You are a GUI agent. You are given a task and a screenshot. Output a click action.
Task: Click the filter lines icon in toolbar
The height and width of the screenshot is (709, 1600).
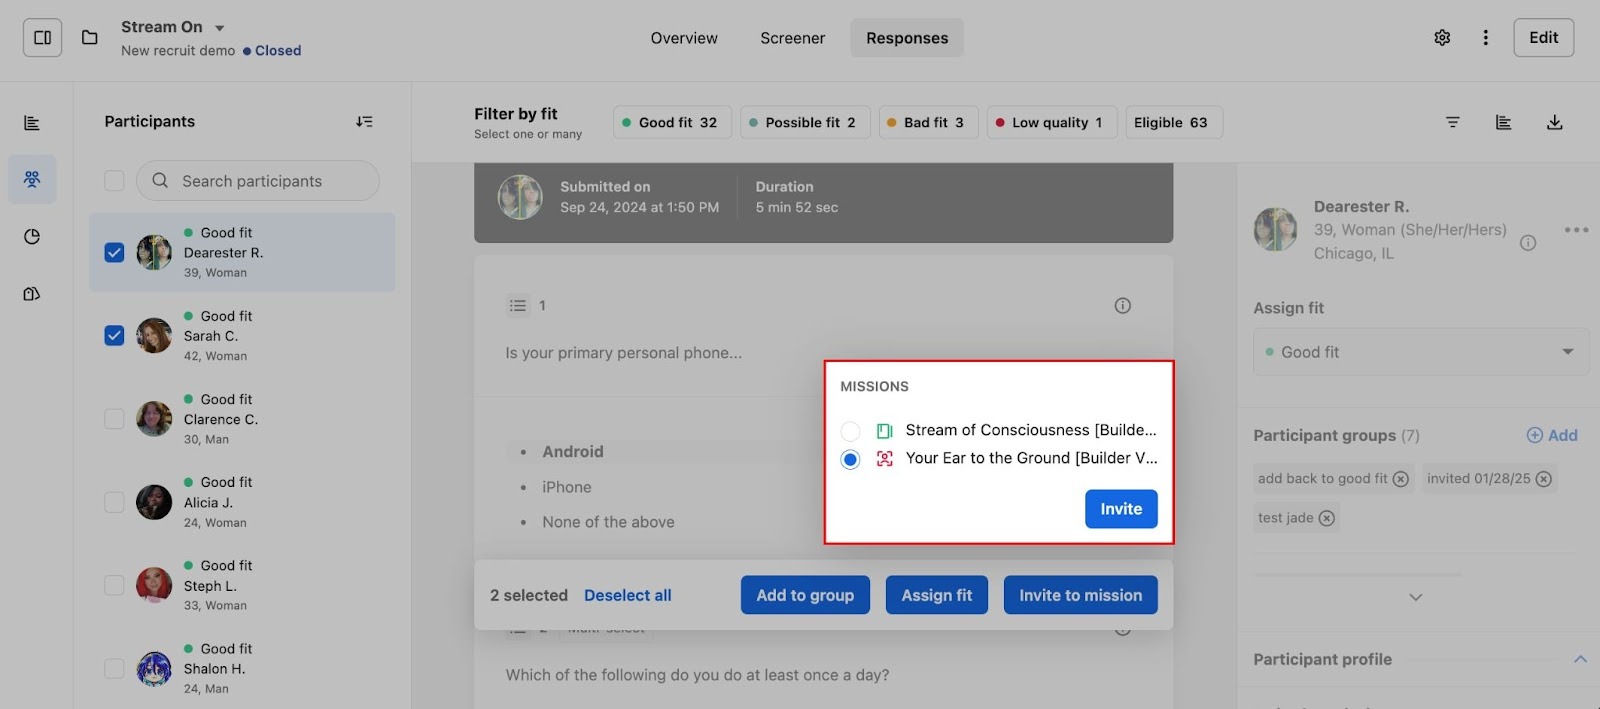[x=1452, y=122]
